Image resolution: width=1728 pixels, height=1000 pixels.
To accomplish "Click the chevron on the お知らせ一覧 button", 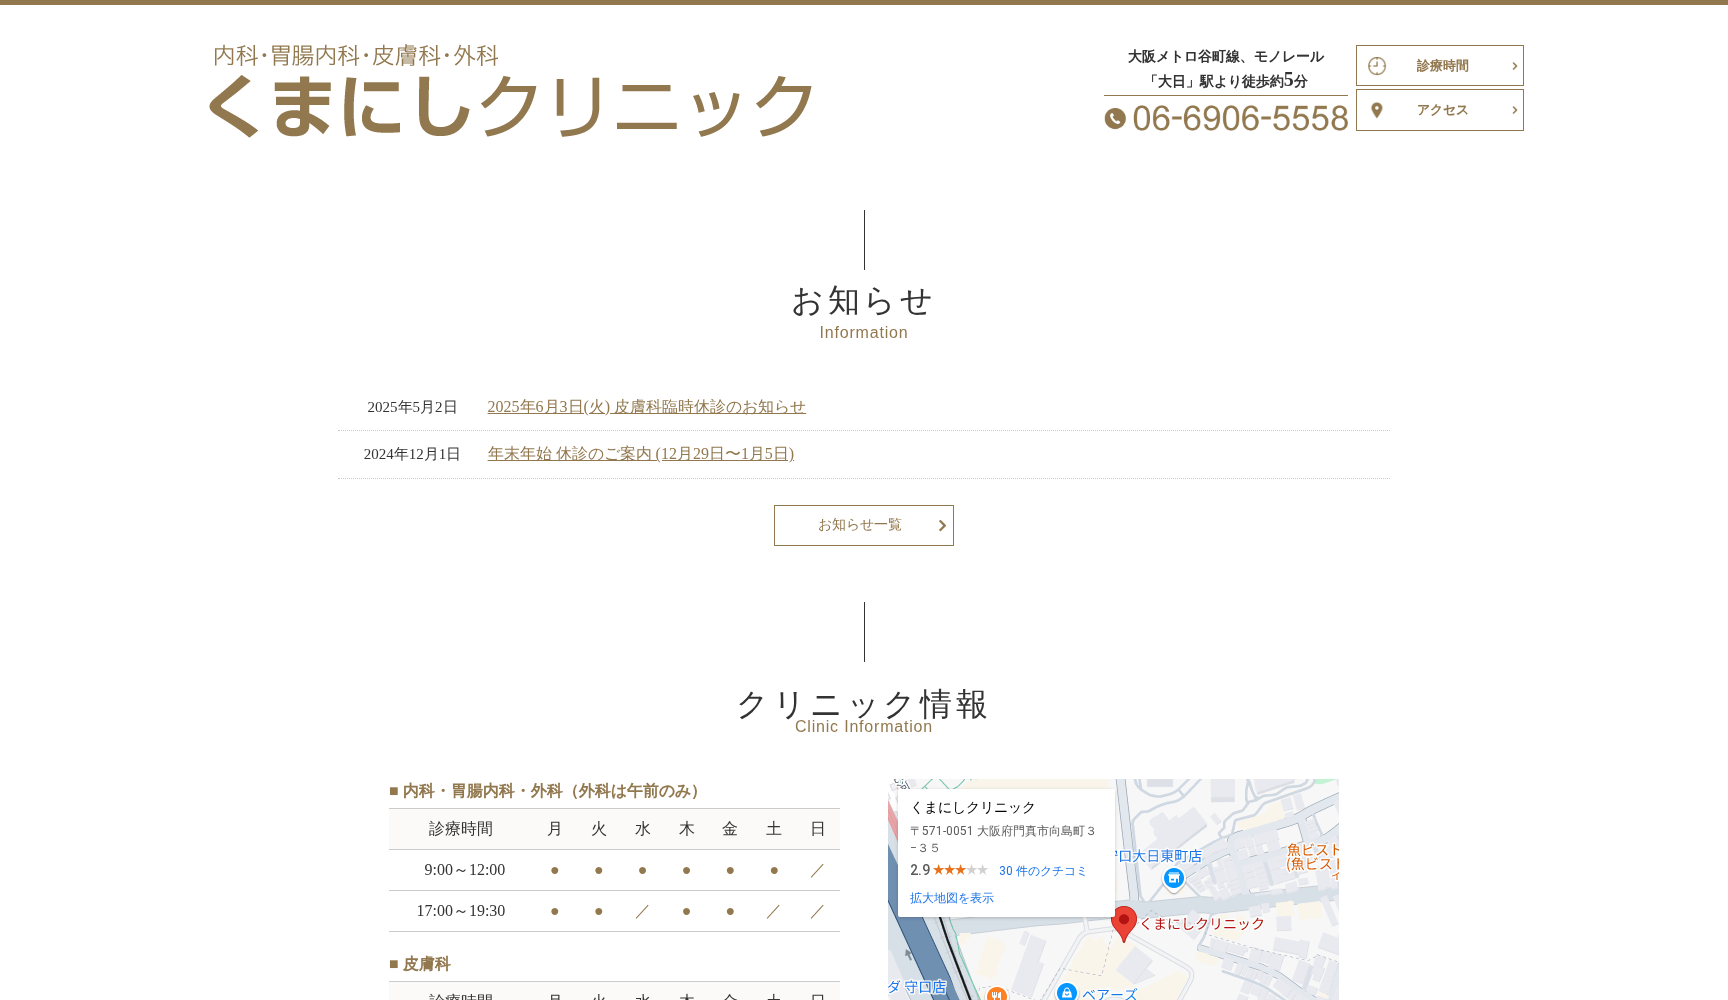I will coord(941,525).
